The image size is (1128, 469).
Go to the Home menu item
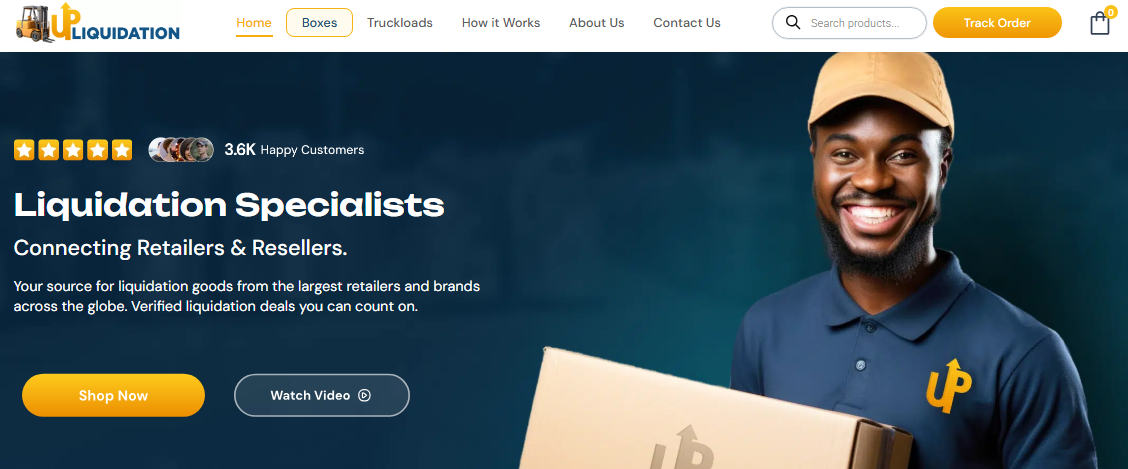(x=254, y=22)
